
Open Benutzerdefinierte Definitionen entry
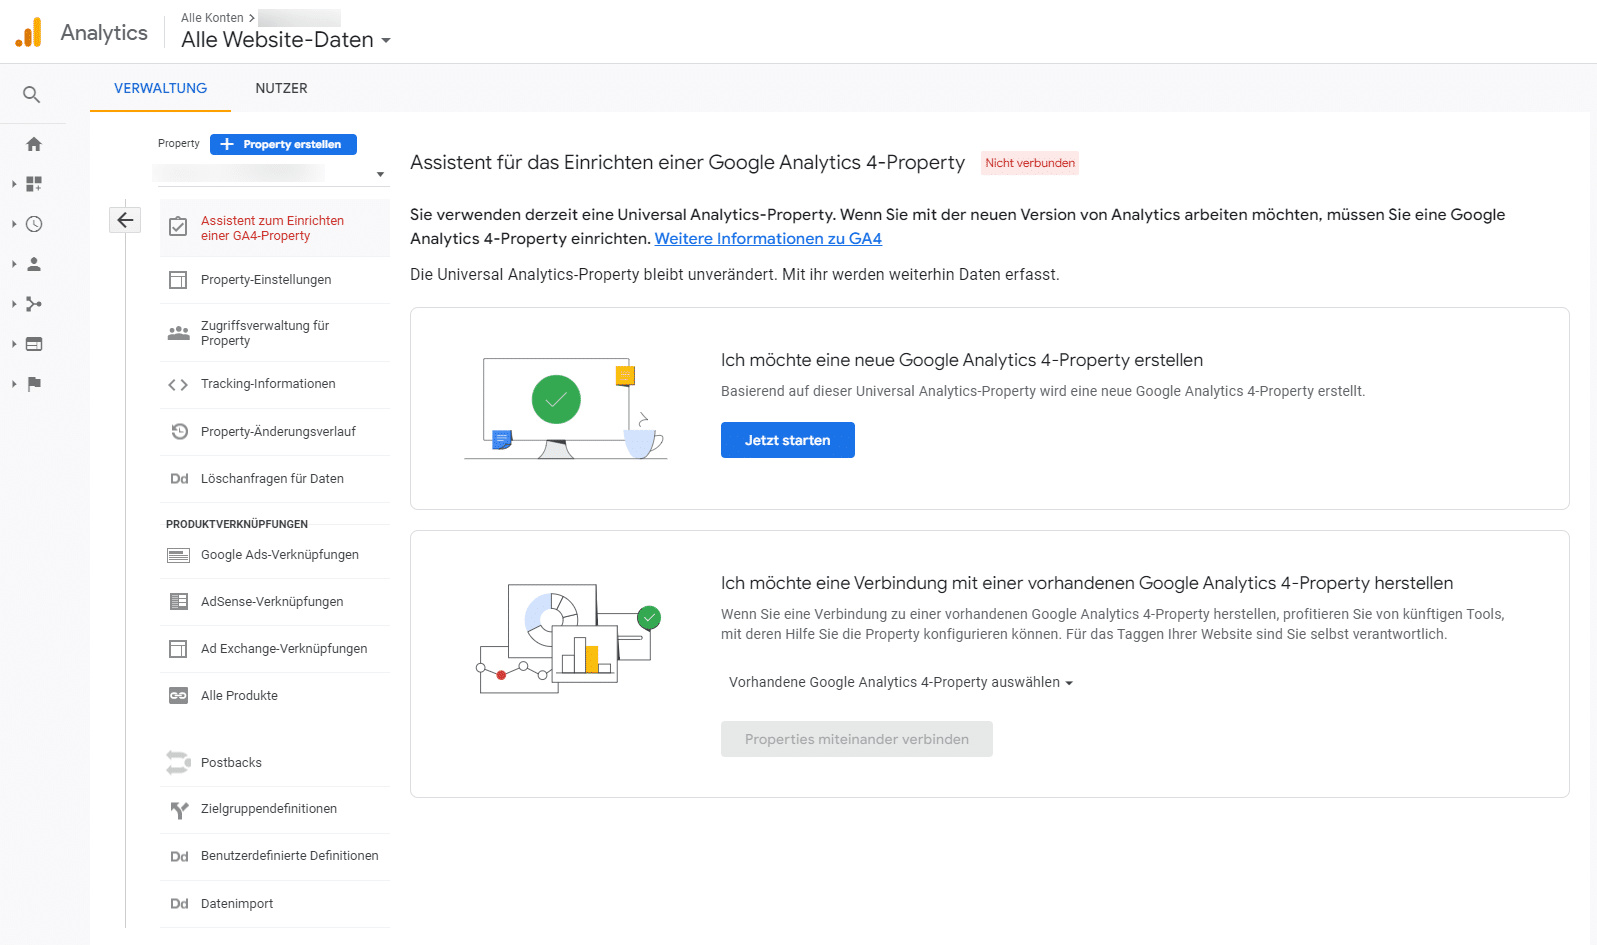point(275,856)
